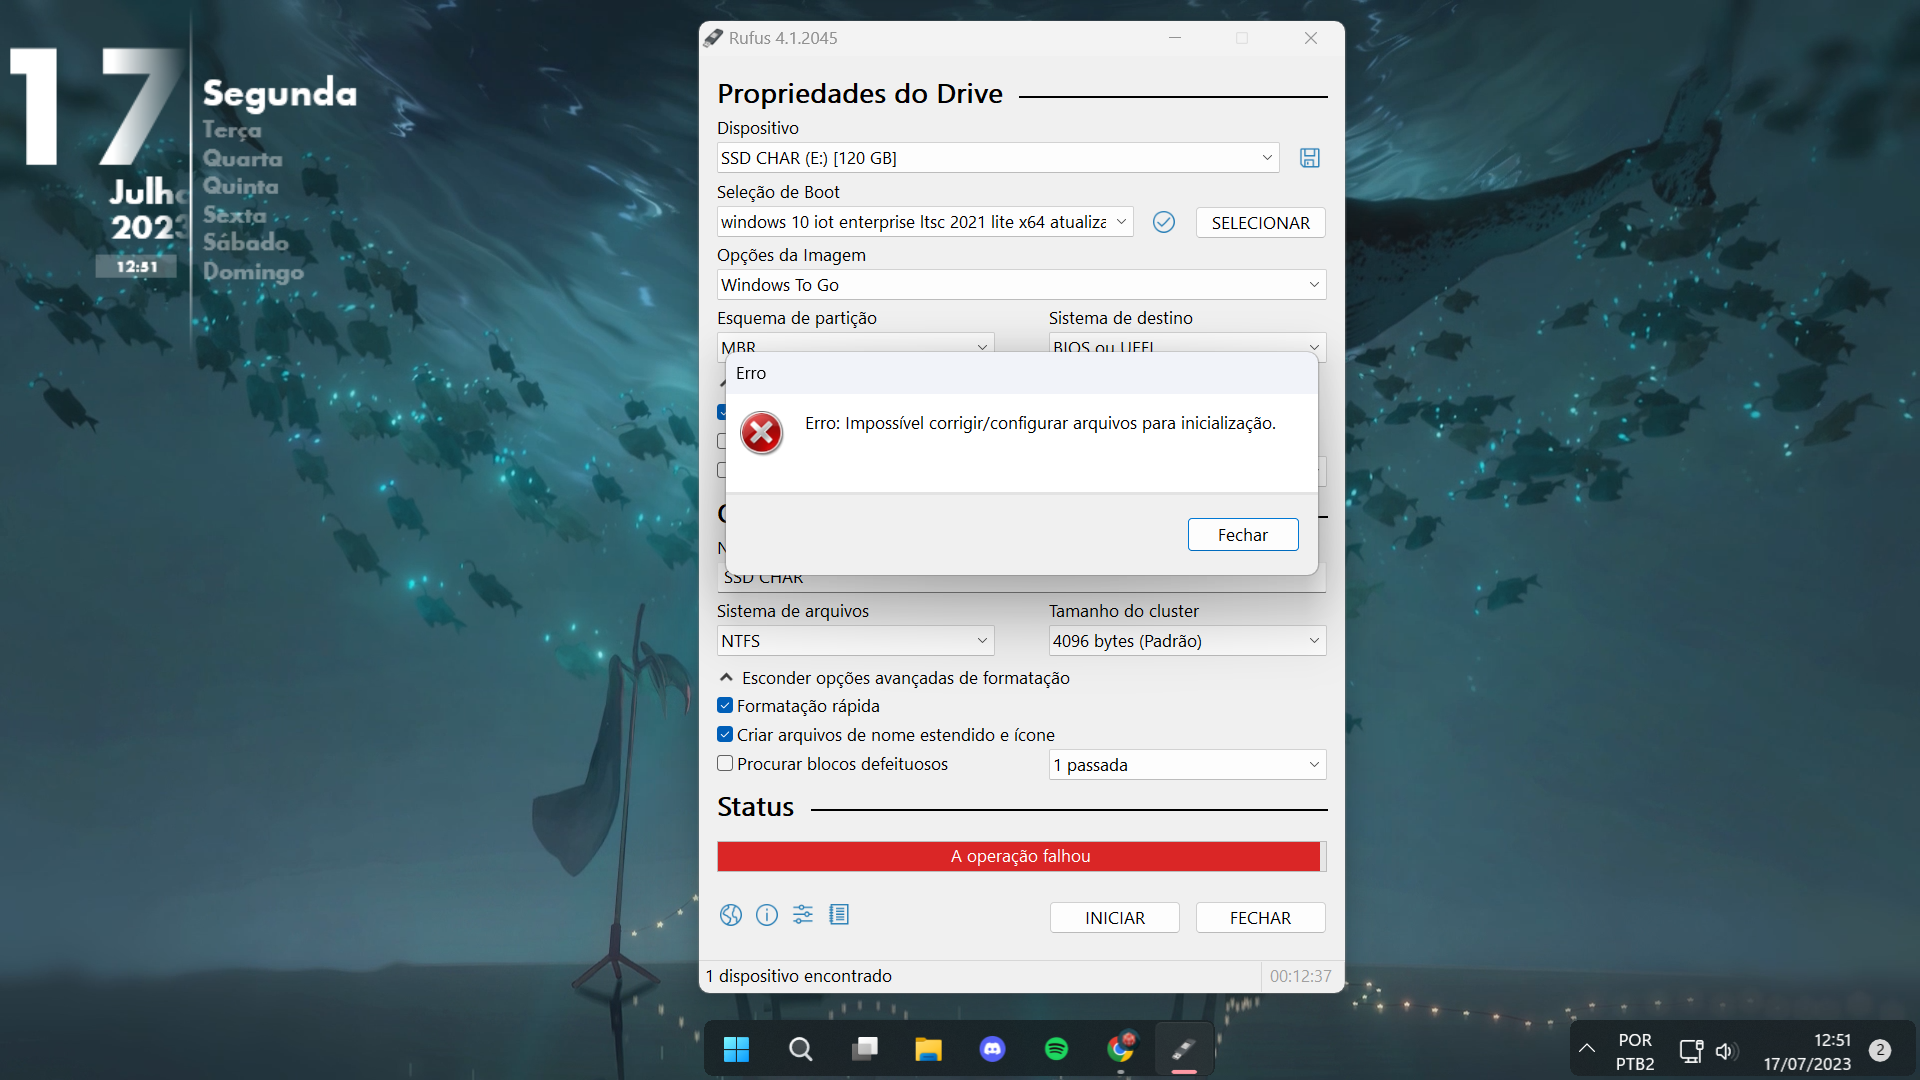Click the save drive image icon
The width and height of the screenshot is (1920, 1080).
click(1309, 158)
